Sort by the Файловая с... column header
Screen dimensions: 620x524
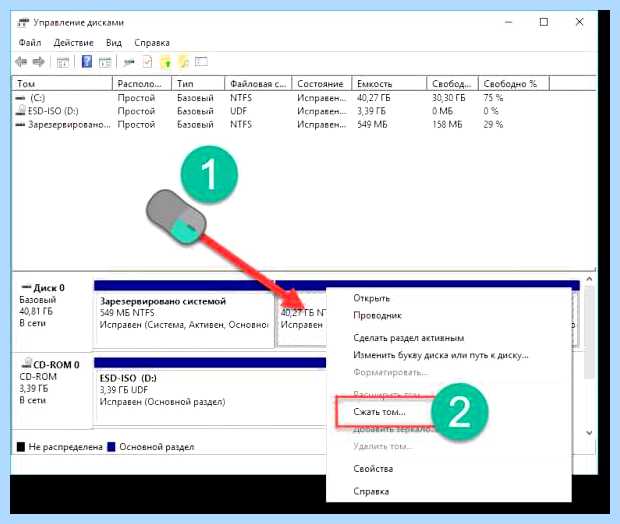click(259, 84)
